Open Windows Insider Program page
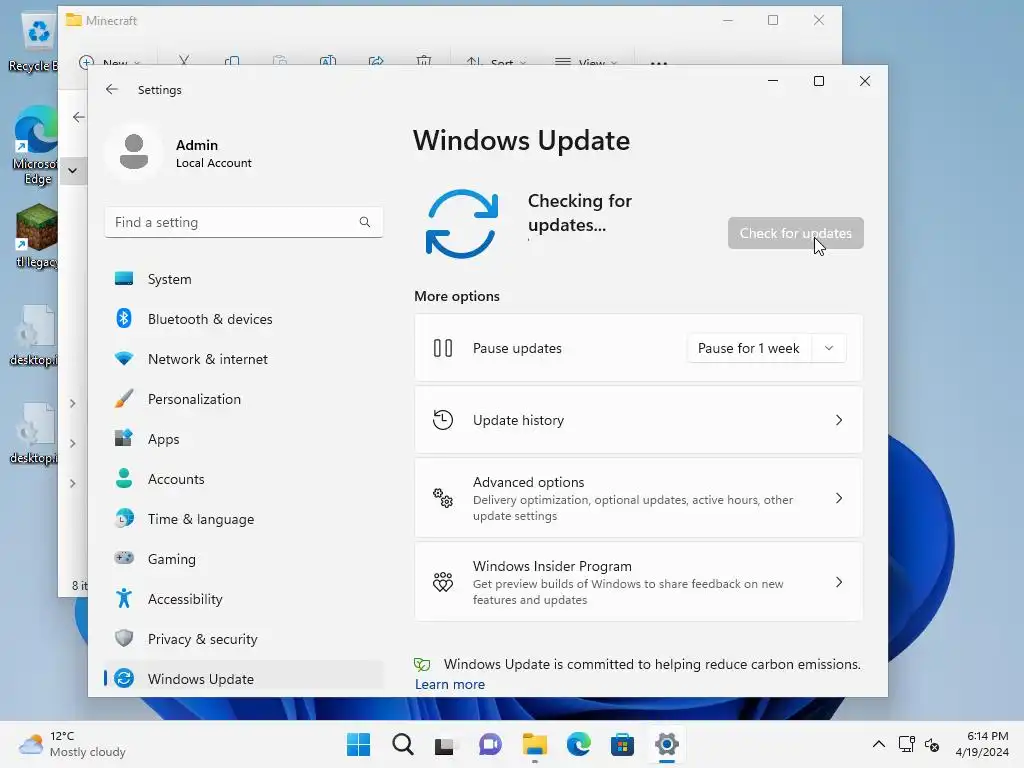This screenshot has width=1024, height=768. click(x=639, y=582)
